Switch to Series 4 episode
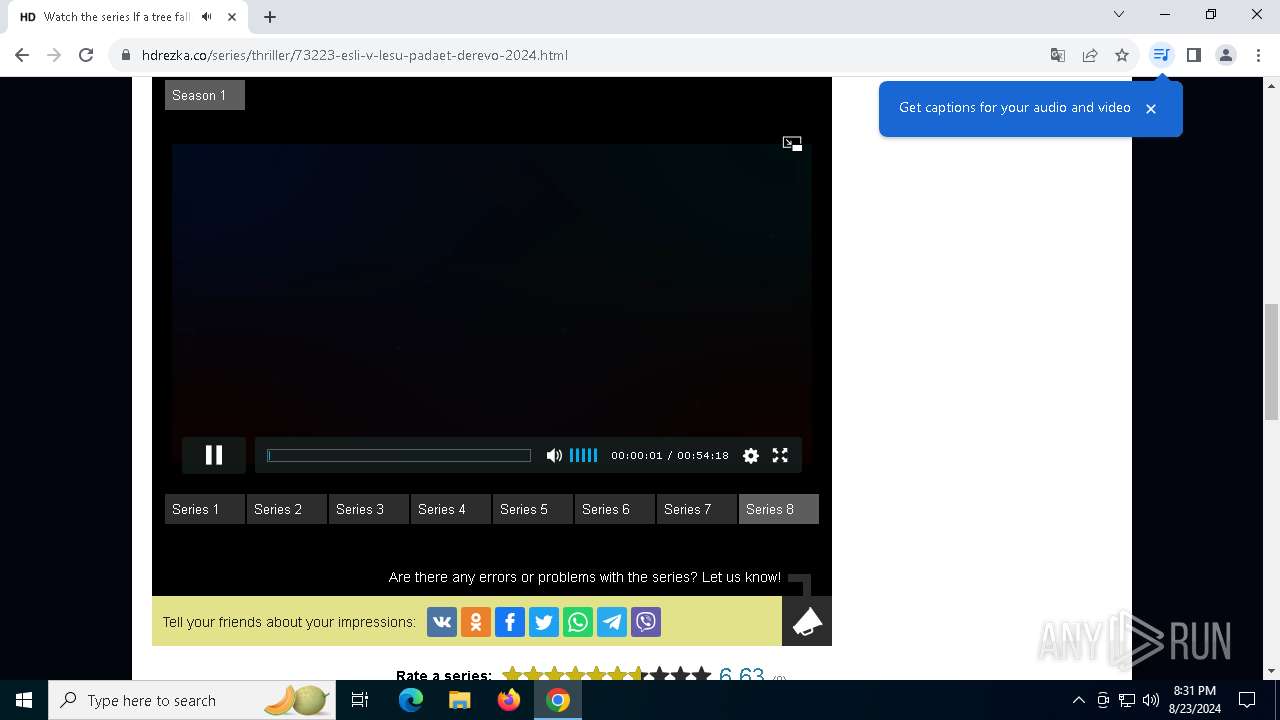 pyautogui.click(x=451, y=509)
